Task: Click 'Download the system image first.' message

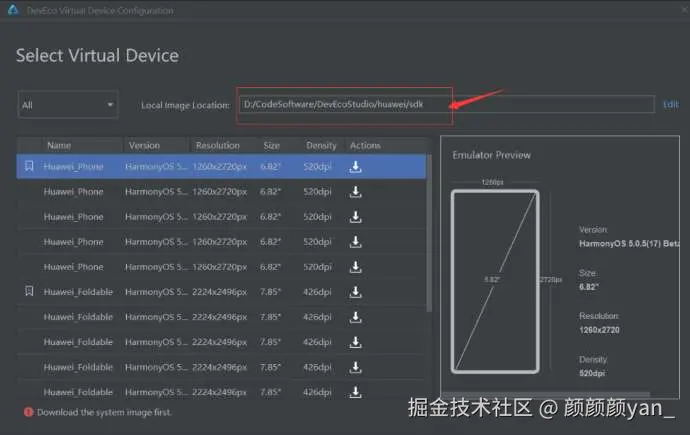Action: click(104, 412)
